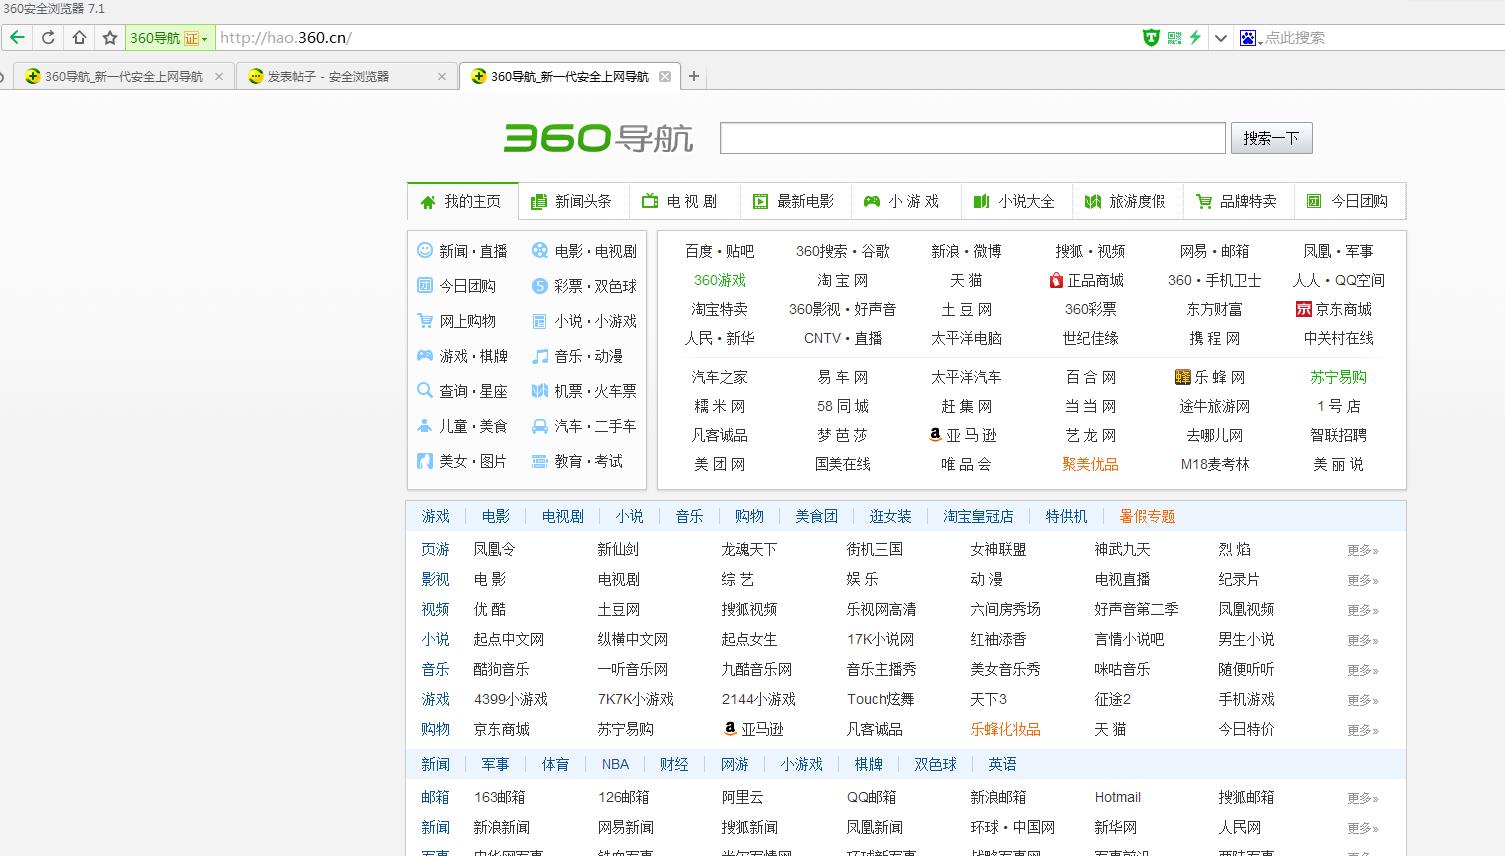Viewport: 1505px width, 856px height.
Task: Open the 小游戏 tab
Action: tap(905, 201)
